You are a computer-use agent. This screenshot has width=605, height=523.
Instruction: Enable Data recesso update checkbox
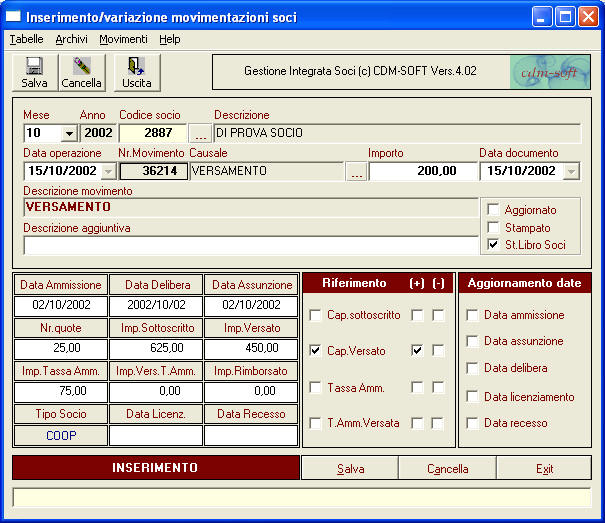(x=472, y=423)
